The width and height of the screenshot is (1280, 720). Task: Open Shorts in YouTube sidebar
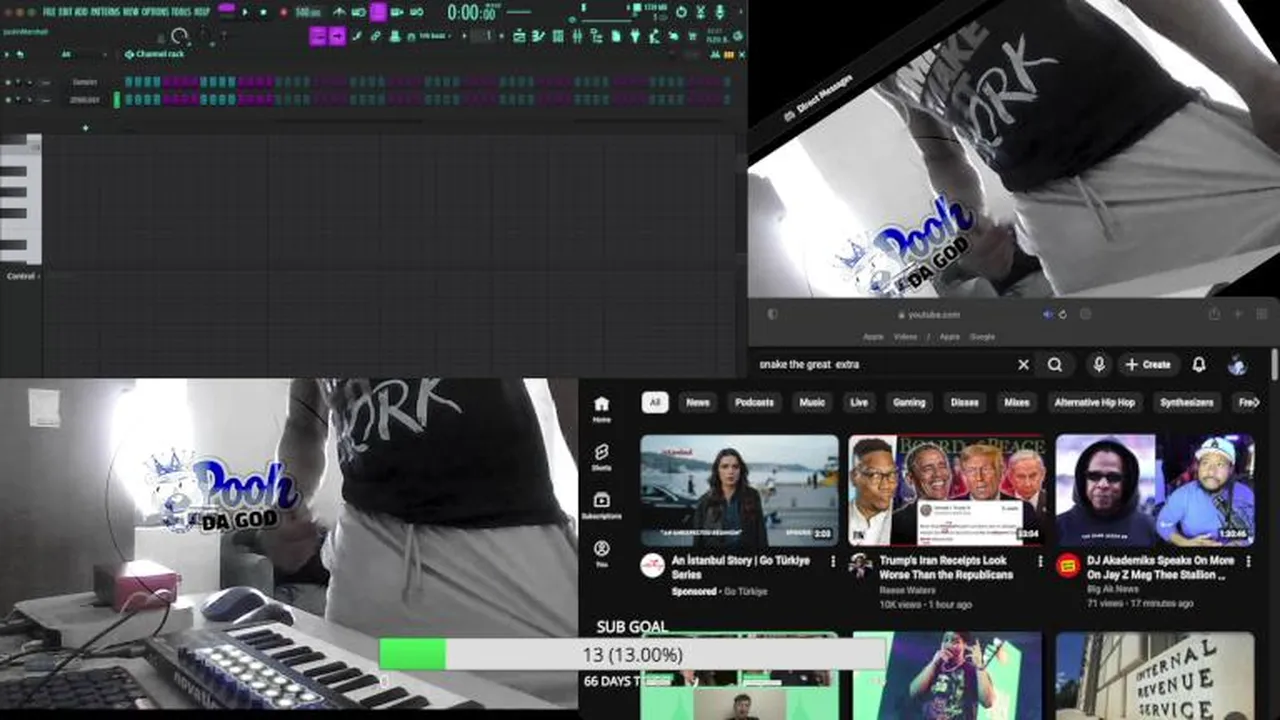click(601, 457)
